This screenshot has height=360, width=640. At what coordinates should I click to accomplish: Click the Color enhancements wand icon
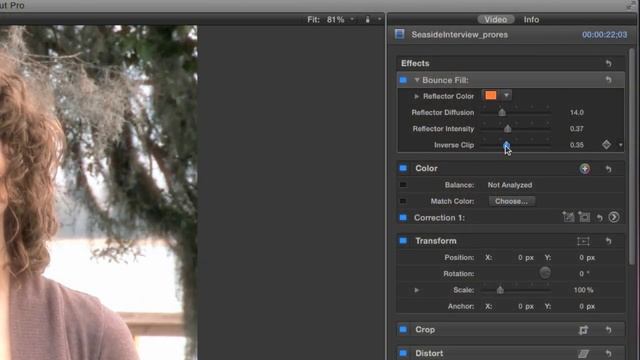tap(584, 168)
